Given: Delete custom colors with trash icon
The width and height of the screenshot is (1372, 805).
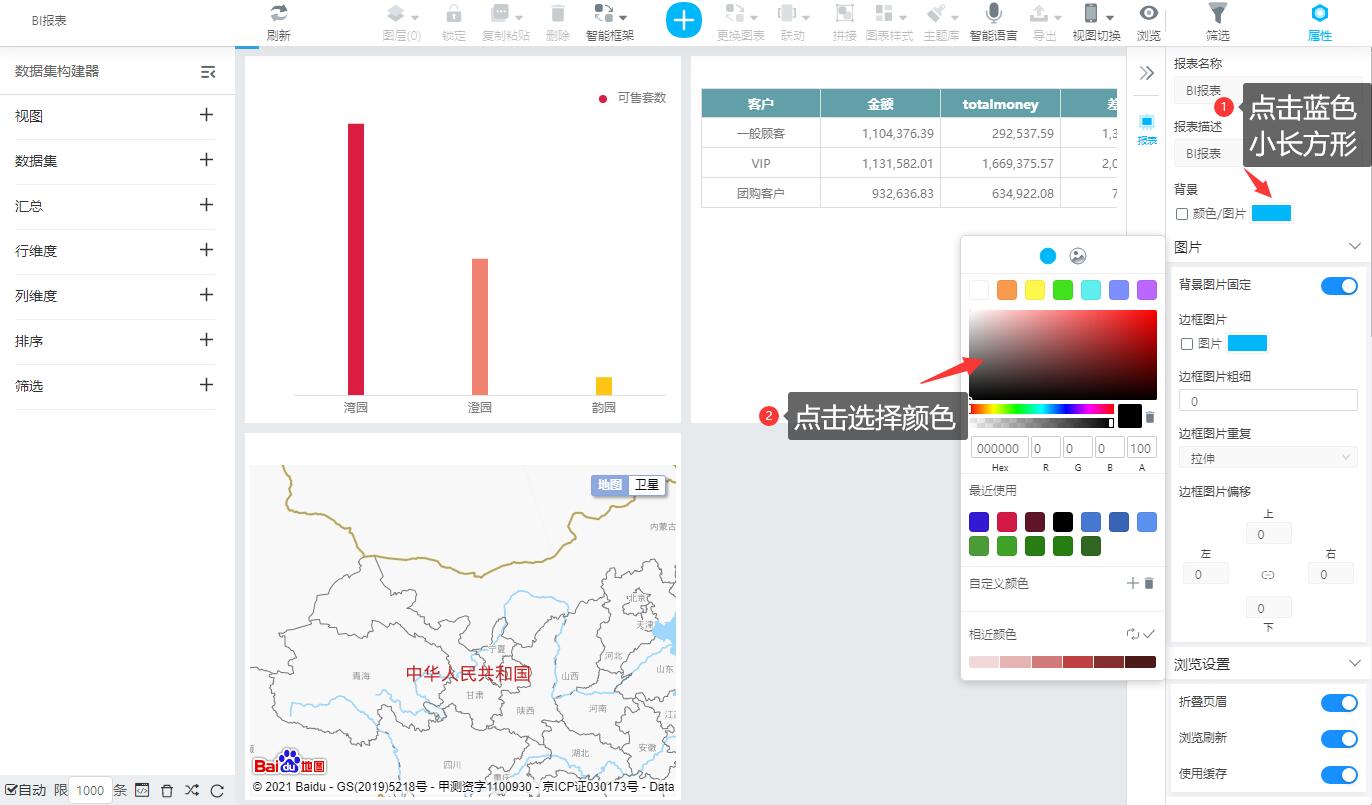Looking at the screenshot, I should tap(1149, 583).
